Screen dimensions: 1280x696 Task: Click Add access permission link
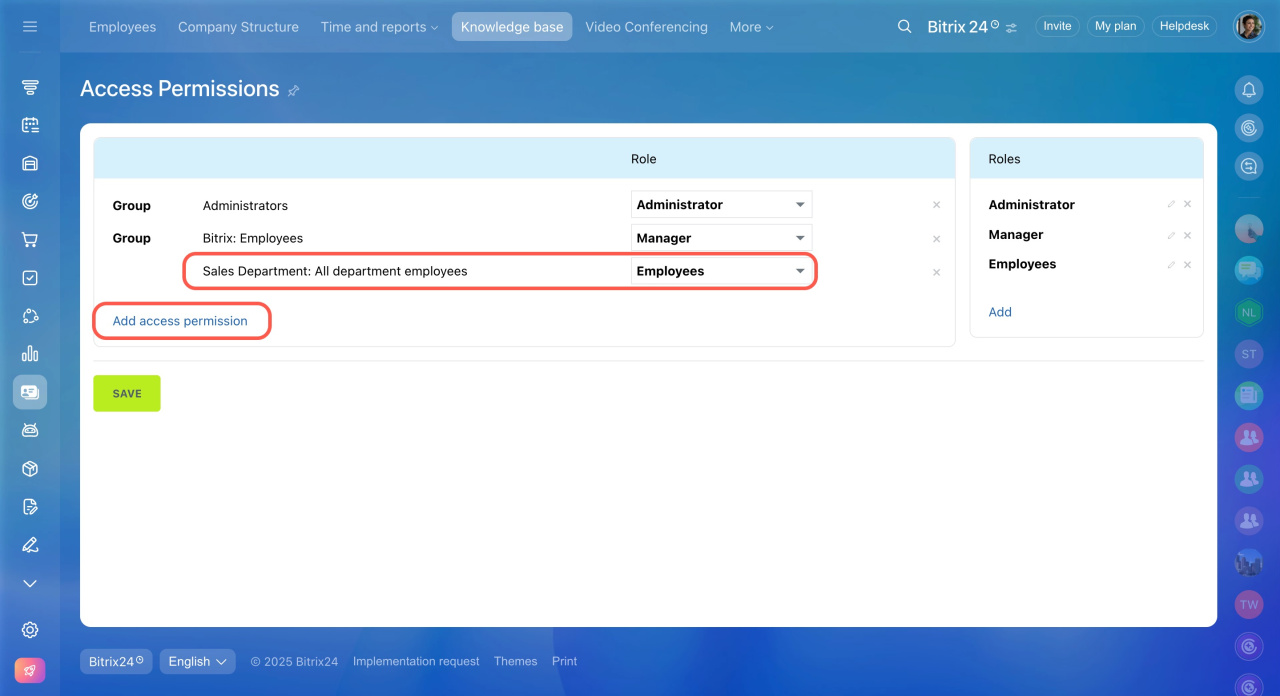[x=180, y=321]
